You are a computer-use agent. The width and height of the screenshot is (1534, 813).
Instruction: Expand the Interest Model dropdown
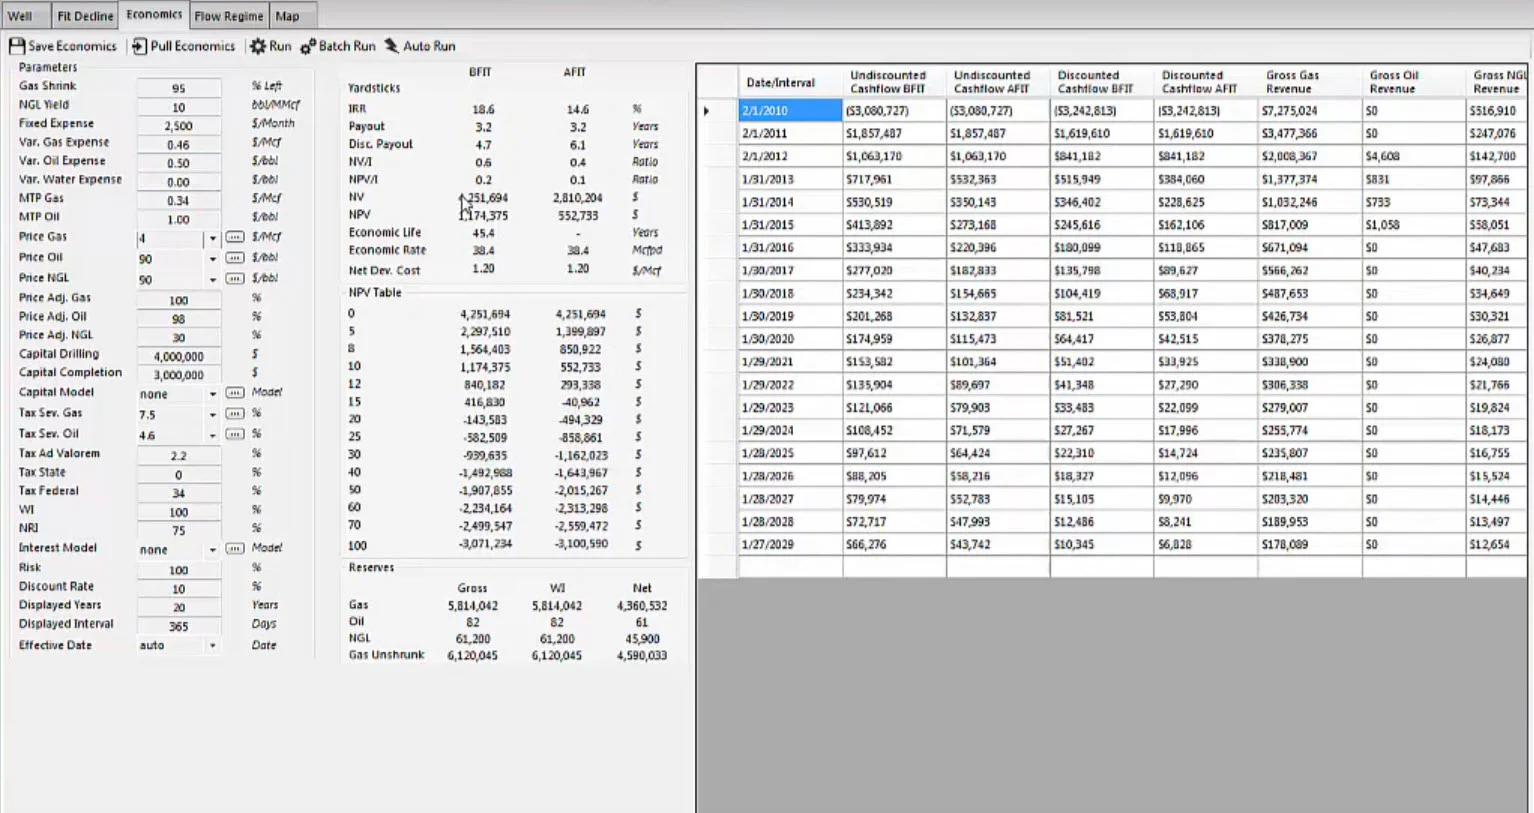click(x=212, y=550)
